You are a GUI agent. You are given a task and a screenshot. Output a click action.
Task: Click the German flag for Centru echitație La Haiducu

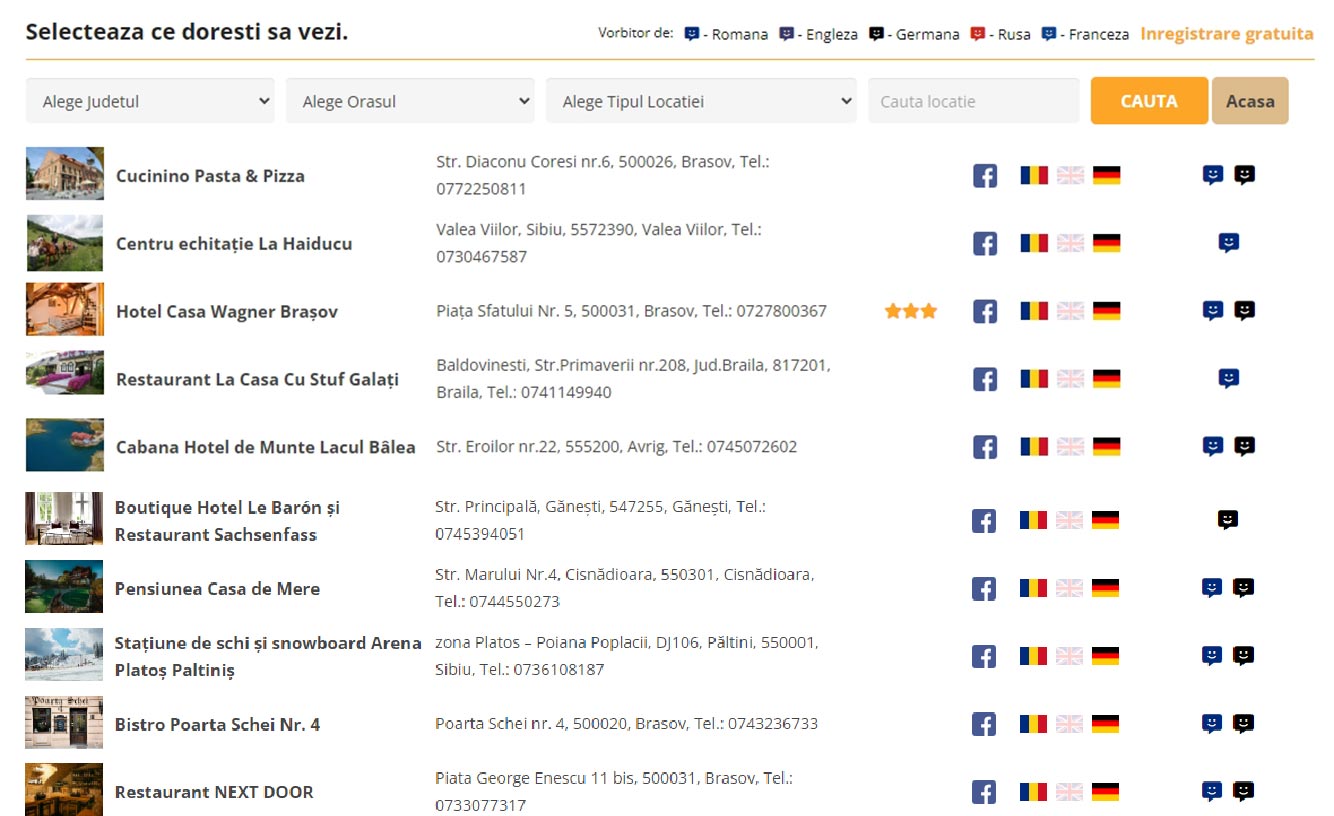pyautogui.click(x=1106, y=243)
